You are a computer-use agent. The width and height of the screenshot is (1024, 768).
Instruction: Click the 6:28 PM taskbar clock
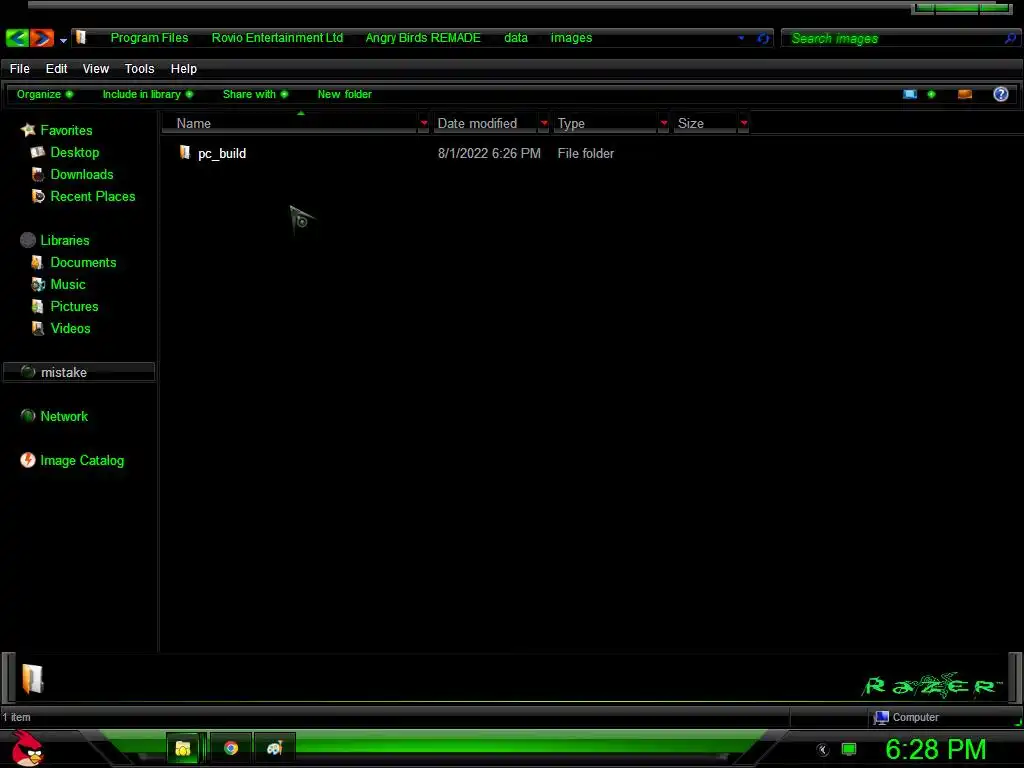(935, 750)
